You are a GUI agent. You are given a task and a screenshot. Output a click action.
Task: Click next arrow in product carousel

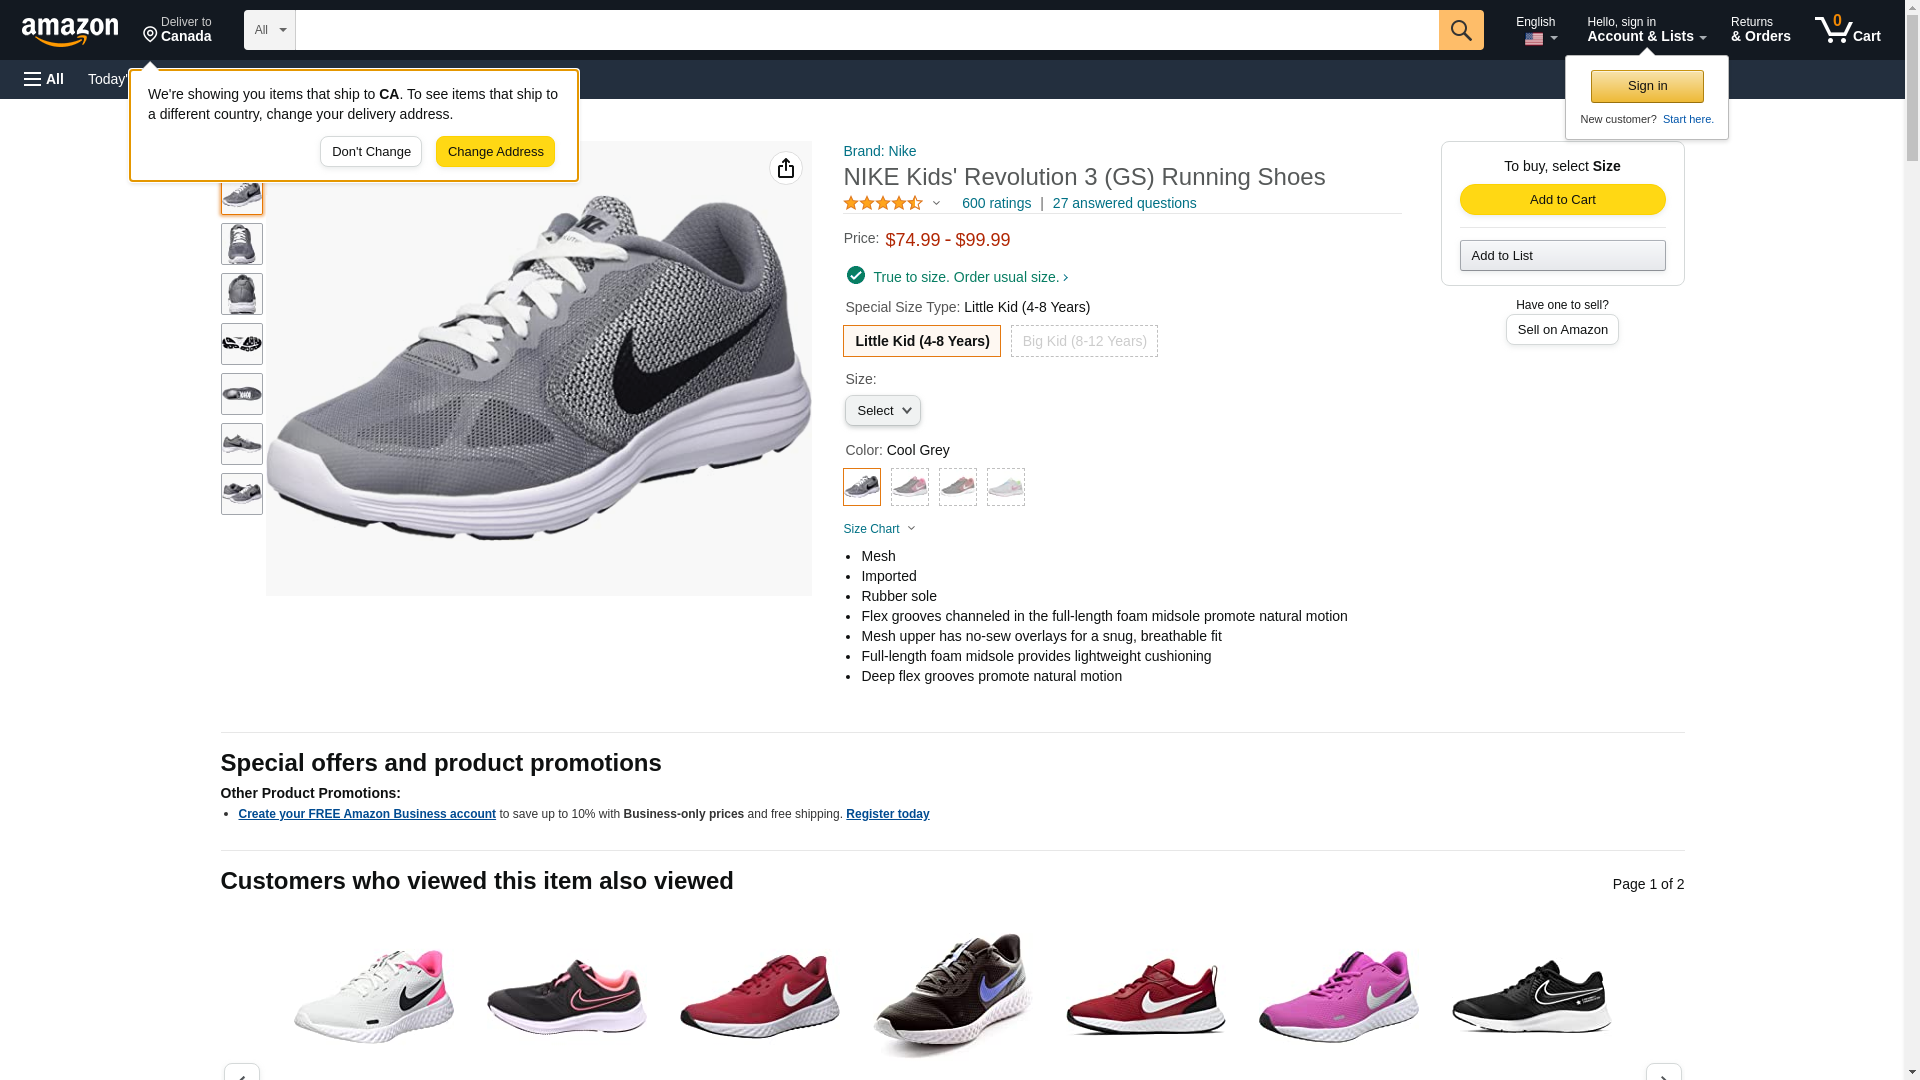[1663, 1072]
